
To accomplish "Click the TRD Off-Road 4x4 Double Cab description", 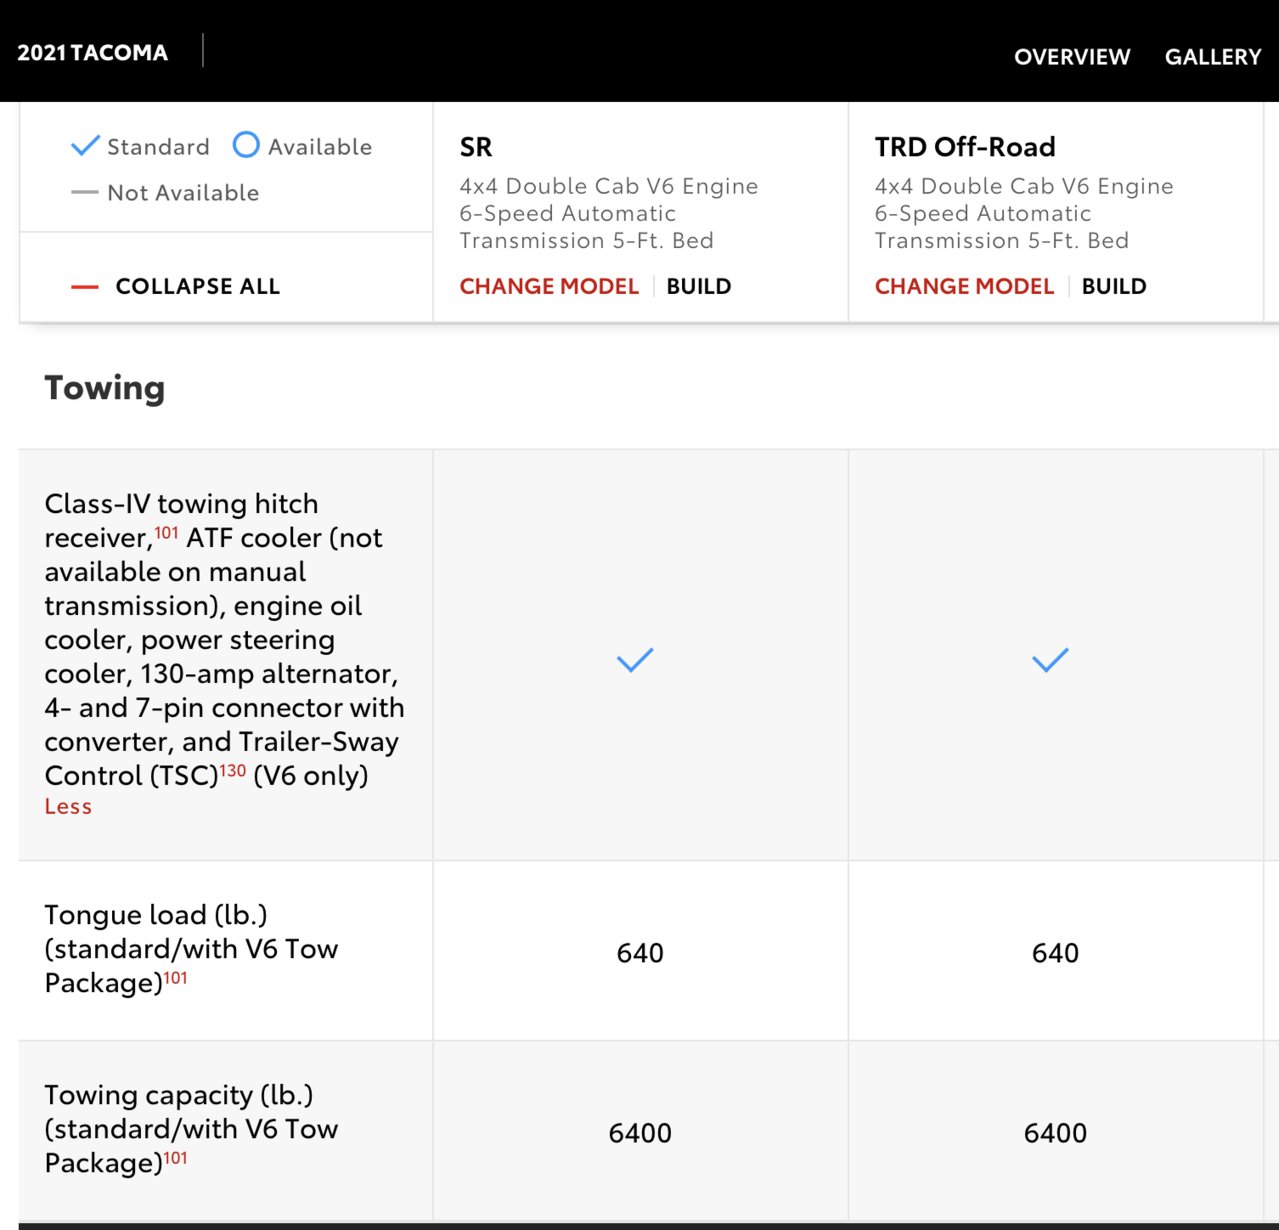I will [1024, 213].
